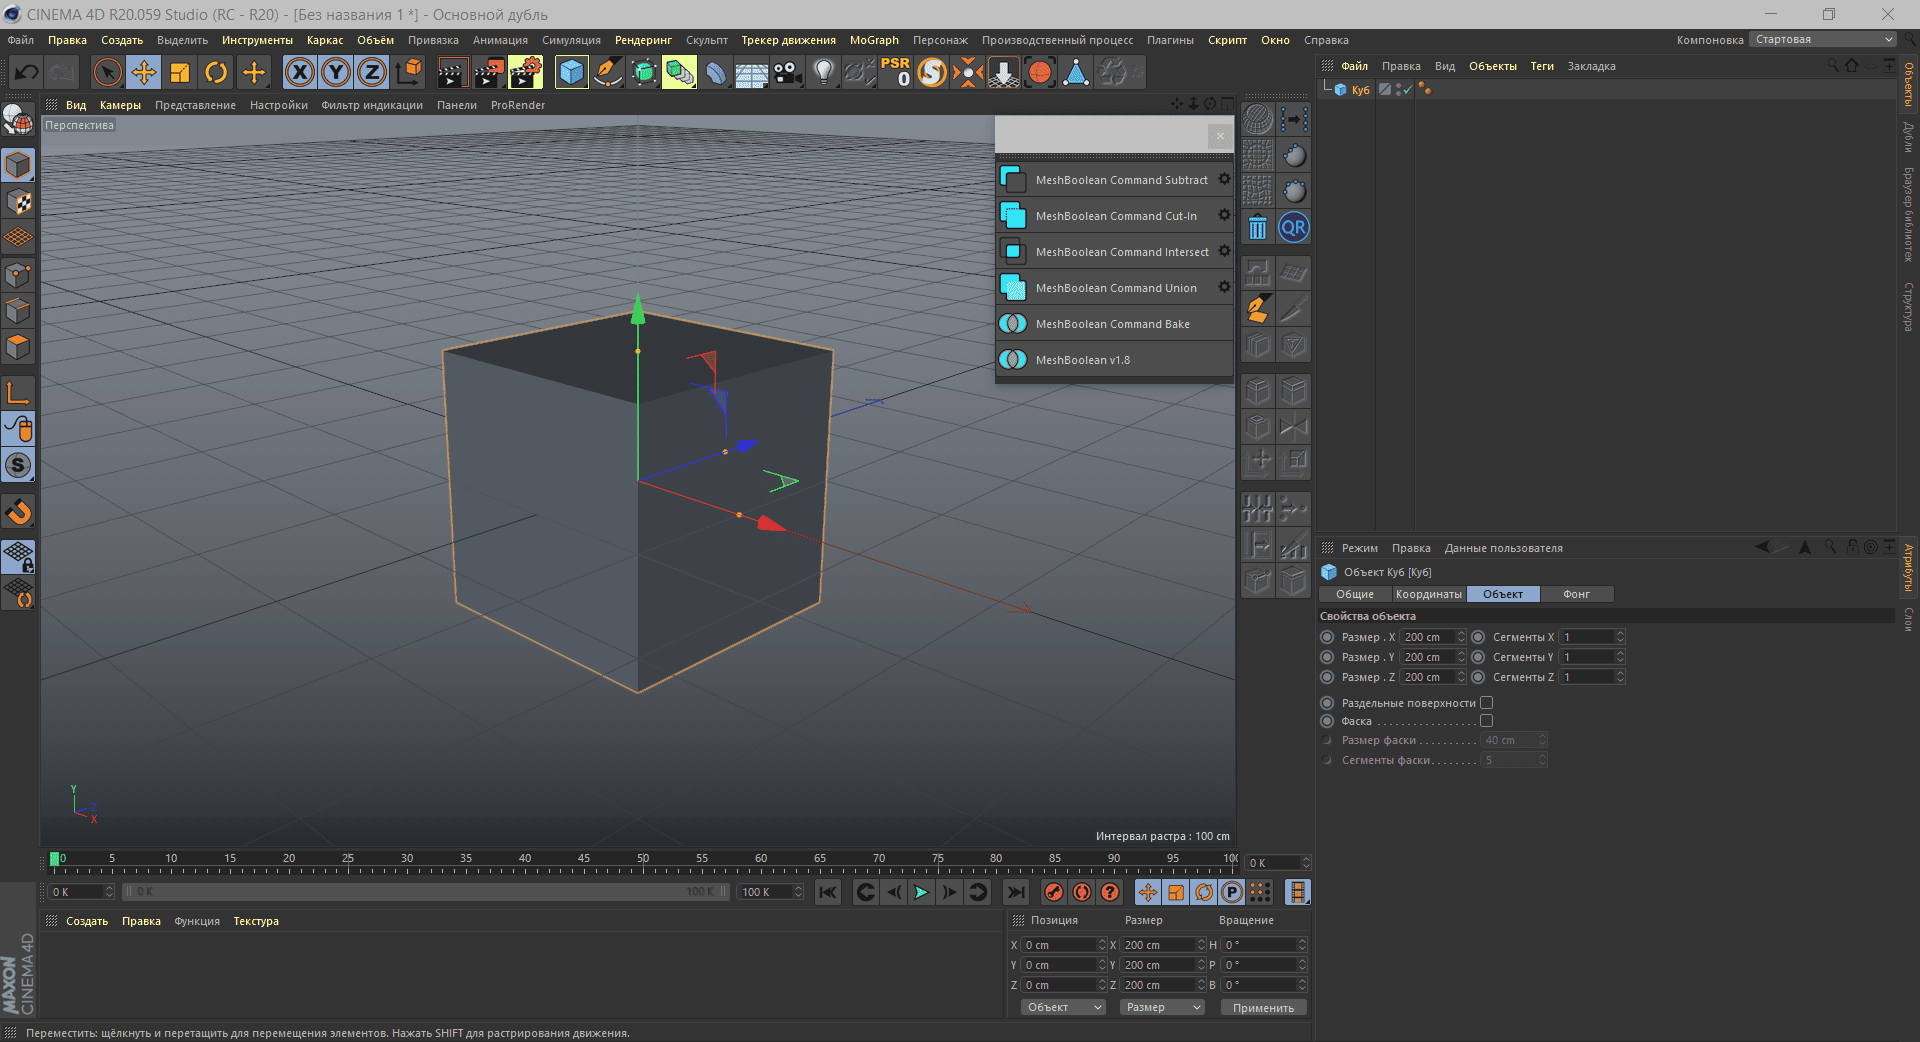
Task: Select Куб object in Object Manager
Action: pyautogui.click(x=1360, y=90)
